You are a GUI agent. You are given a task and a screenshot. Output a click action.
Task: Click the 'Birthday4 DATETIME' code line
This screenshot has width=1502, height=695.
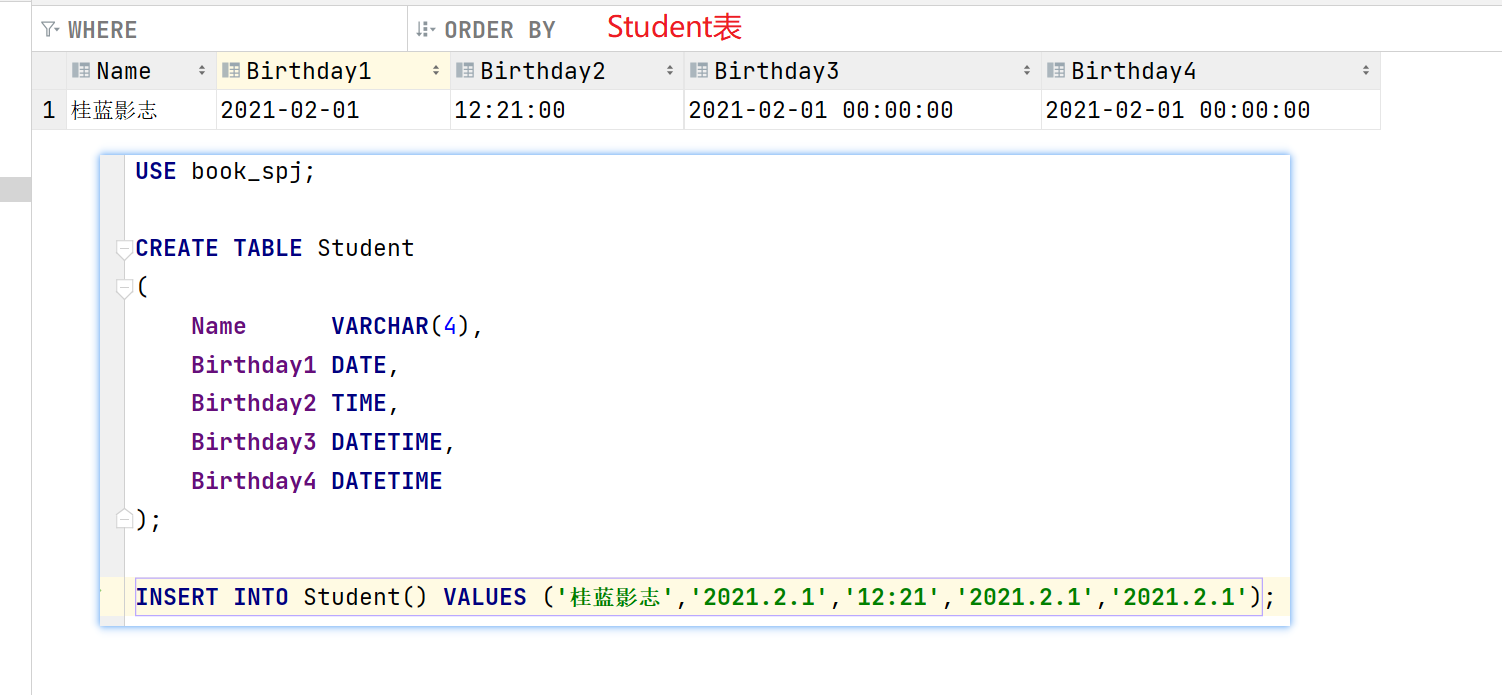(x=317, y=481)
